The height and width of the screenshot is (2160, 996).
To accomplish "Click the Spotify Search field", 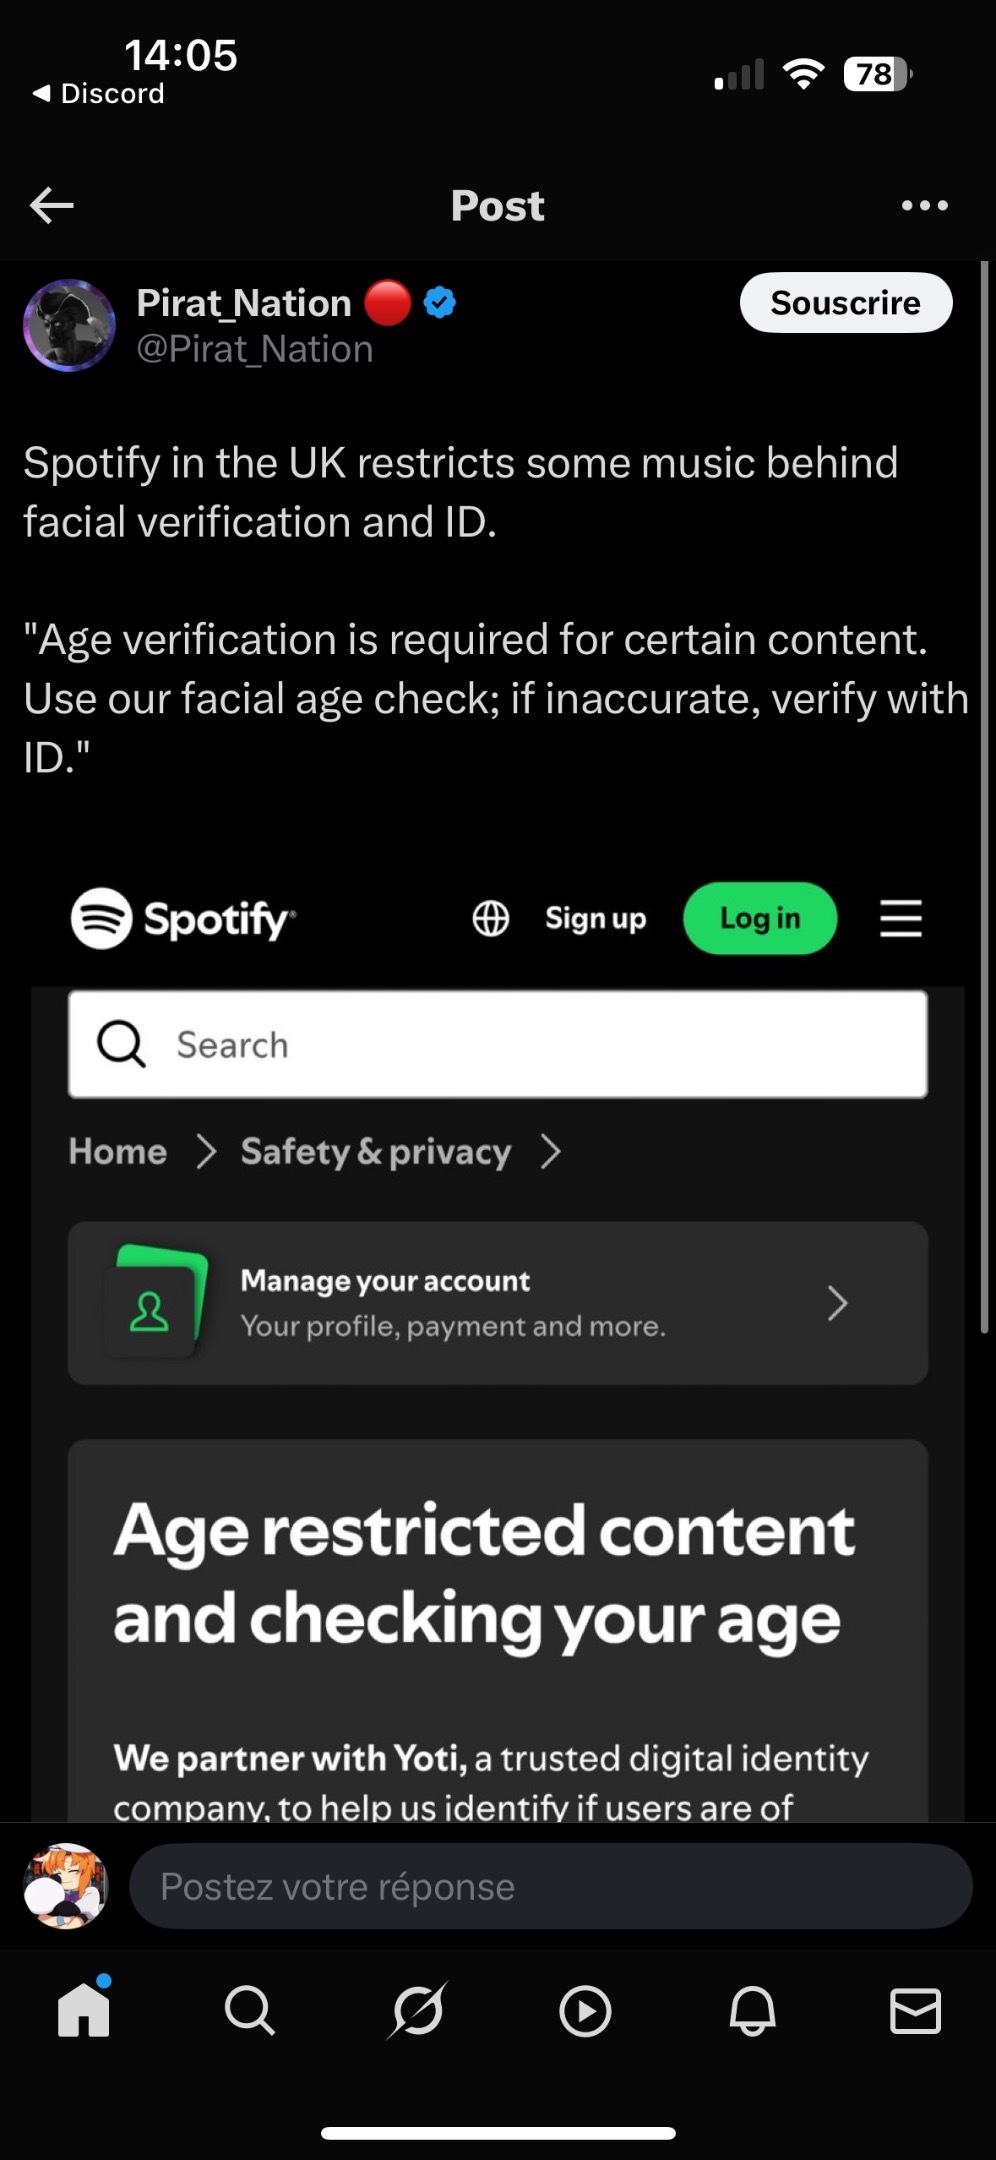I will [x=497, y=1044].
